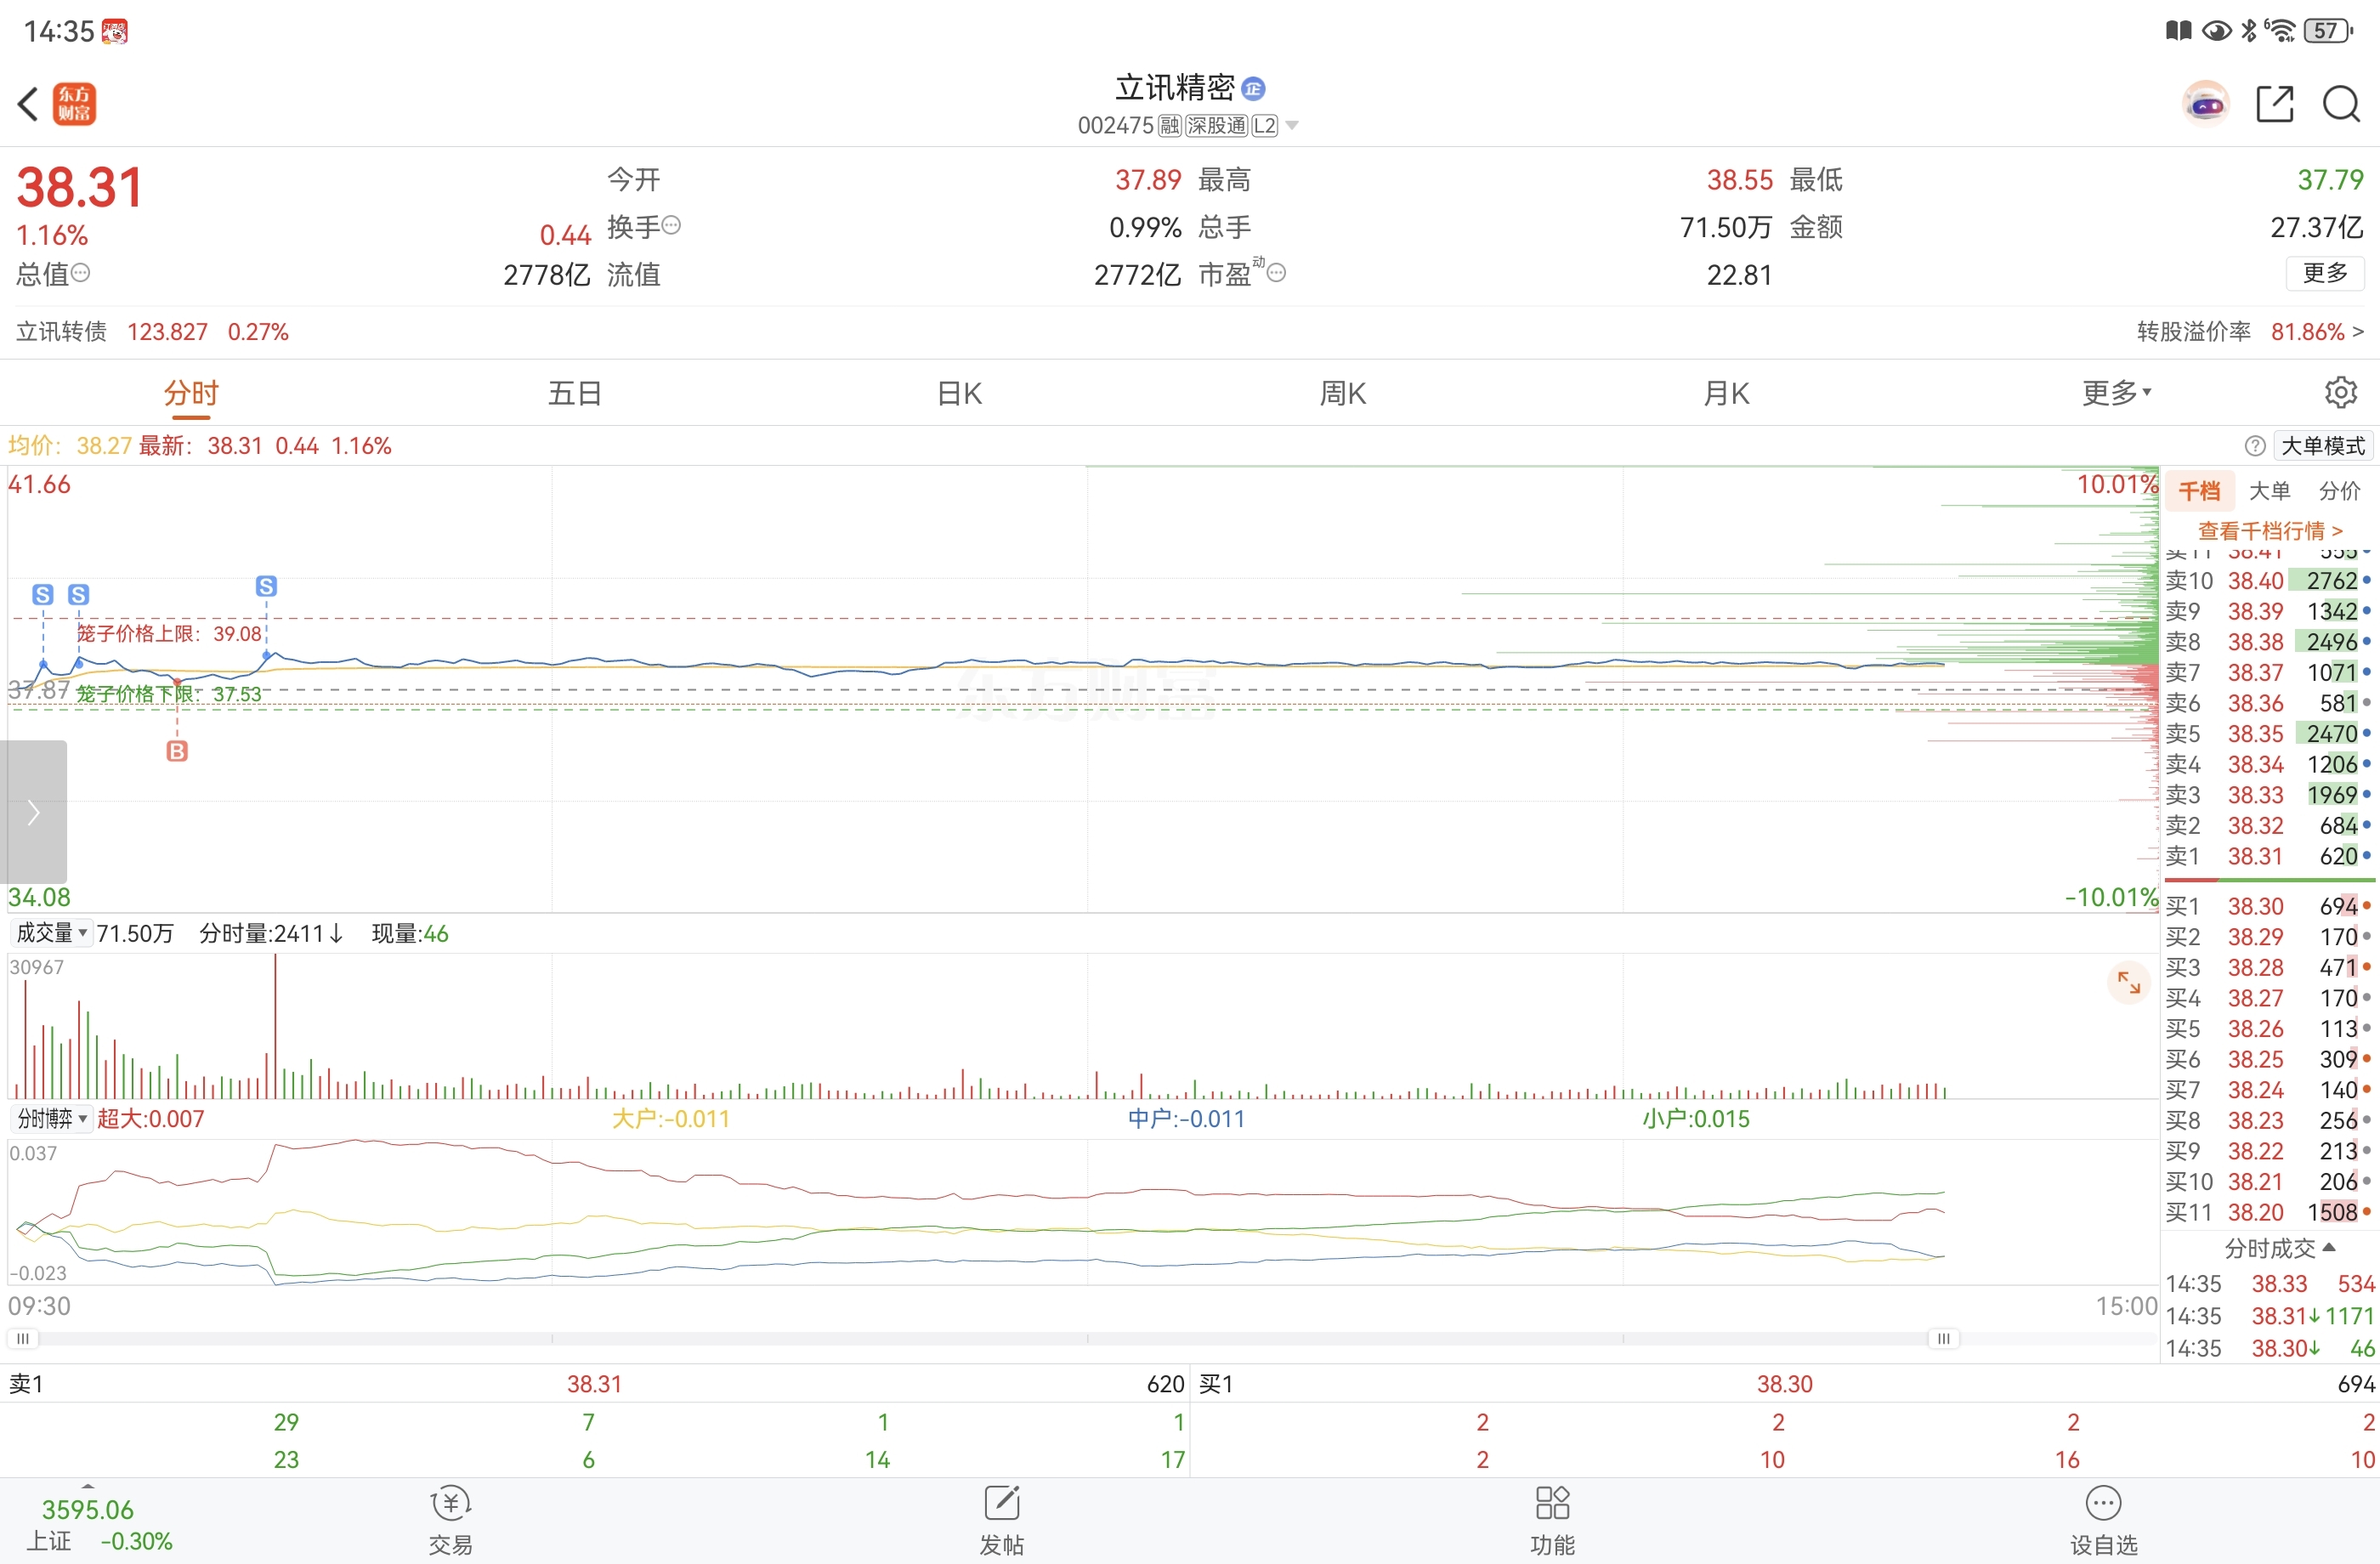The height and width of the screenshot is (1564, 2380).
Task: Tap the first S sell marker on chart
Action: click(43, 595)
